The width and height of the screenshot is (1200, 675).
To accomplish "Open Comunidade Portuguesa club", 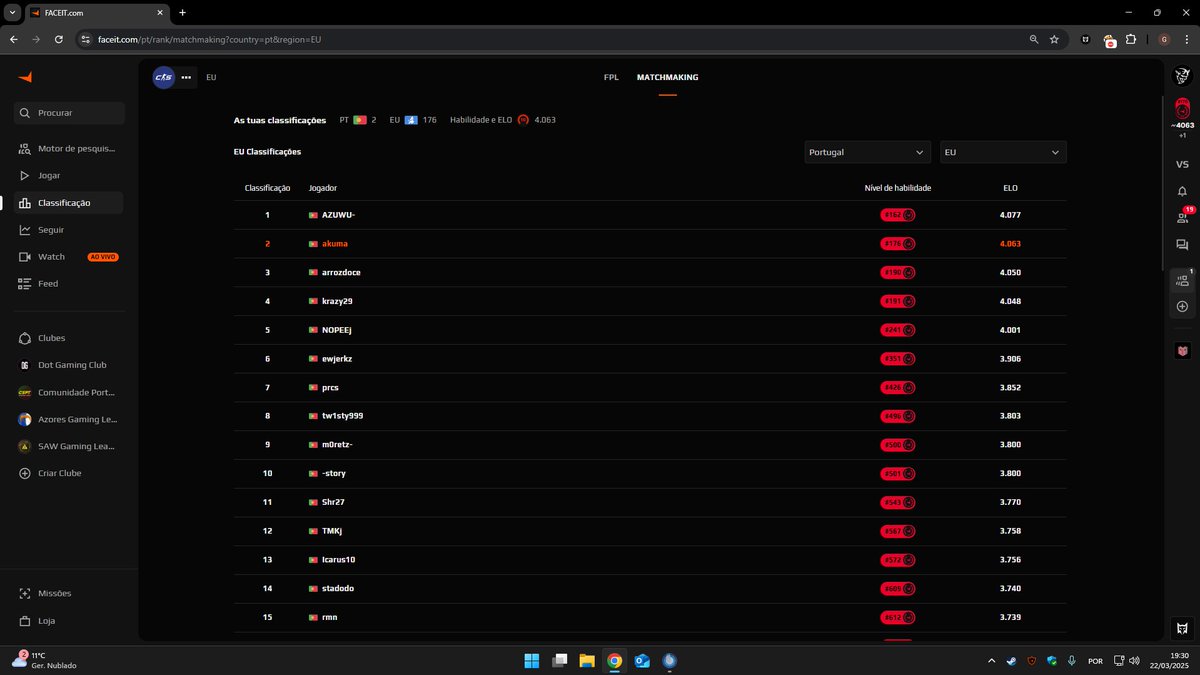I will (x=66, y=392).
